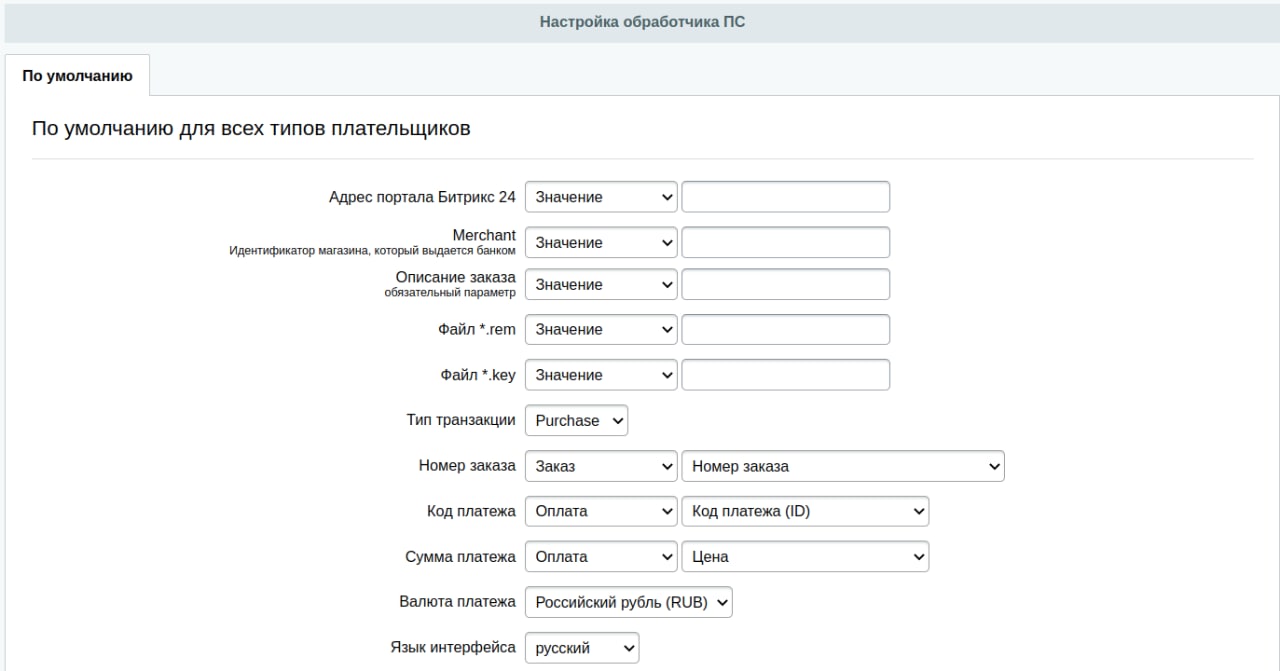
Task: Click the Описание заказа text input
Action: pos(785,285)
